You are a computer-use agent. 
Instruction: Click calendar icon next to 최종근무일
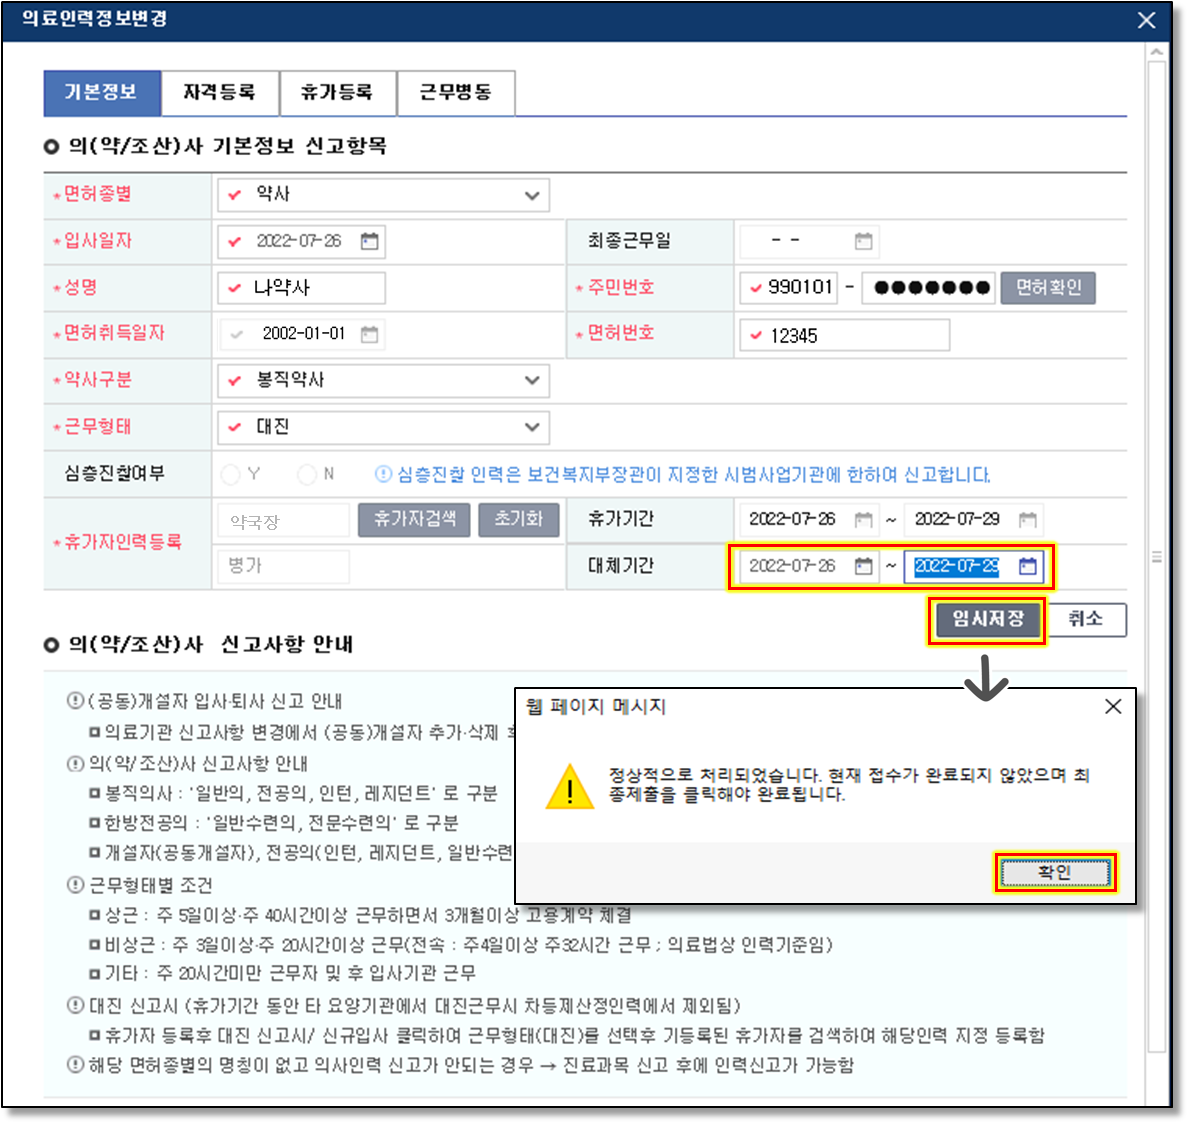point(864,241)
